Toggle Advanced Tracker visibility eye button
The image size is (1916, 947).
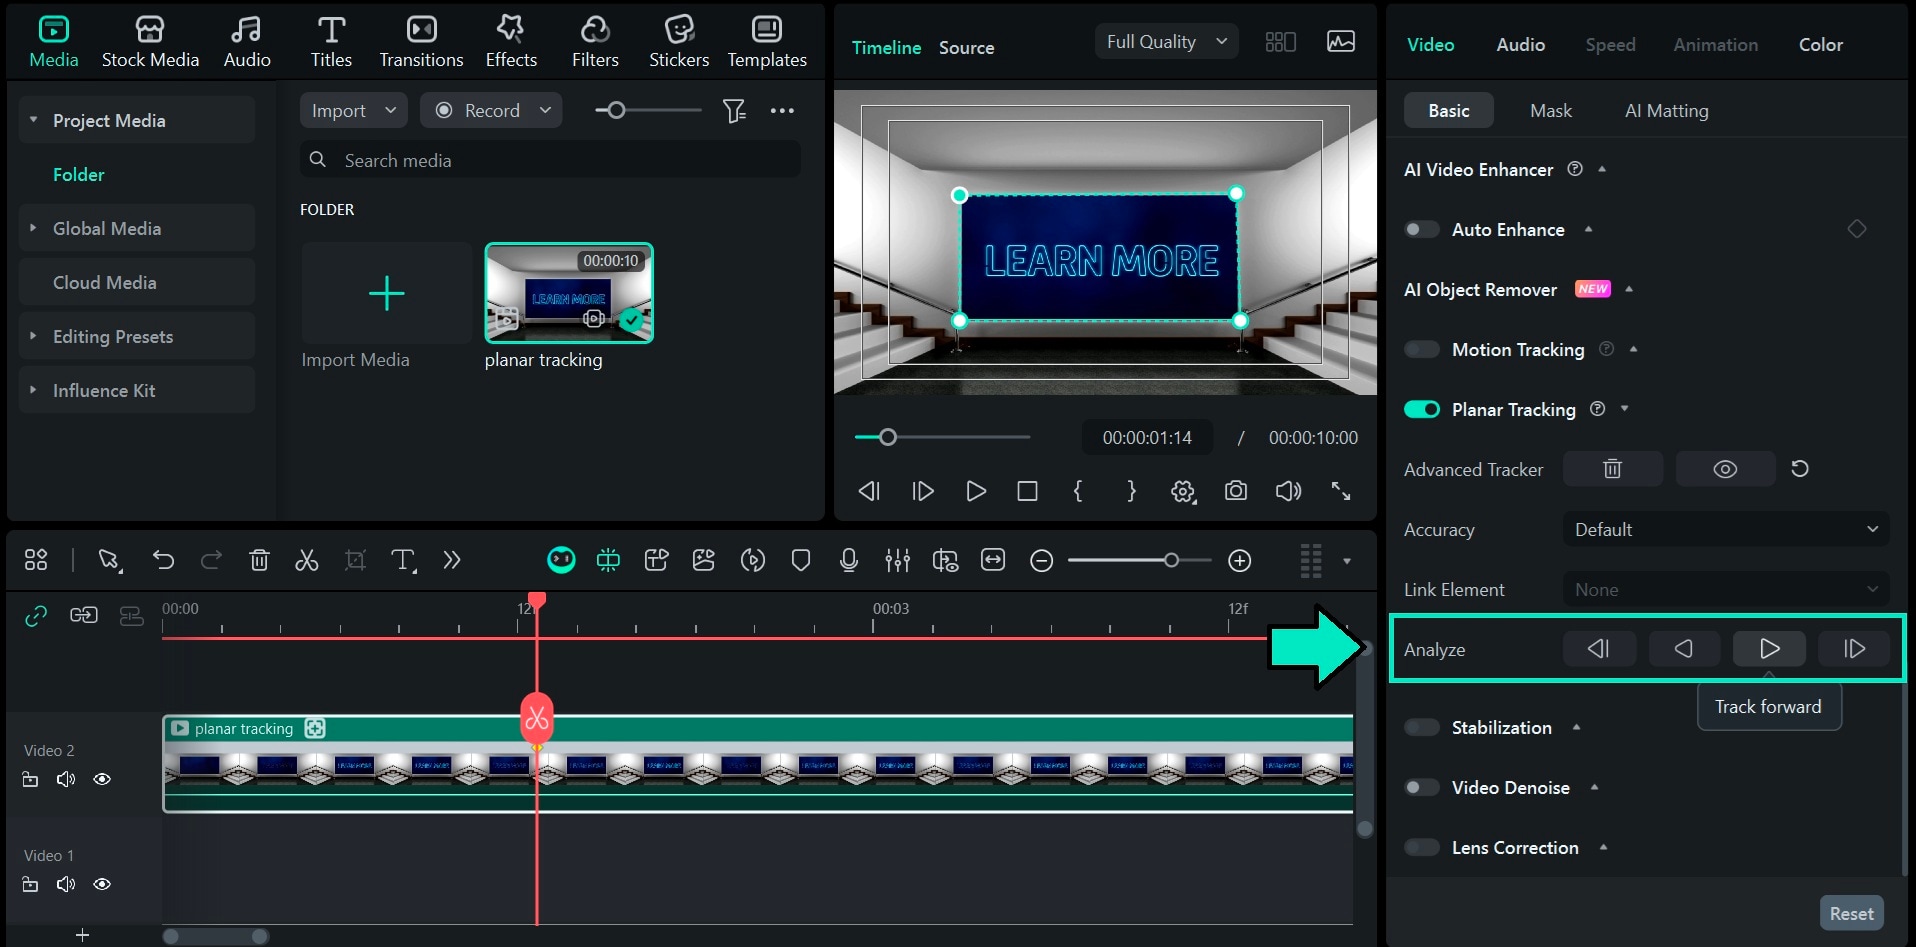point(1725,469)
